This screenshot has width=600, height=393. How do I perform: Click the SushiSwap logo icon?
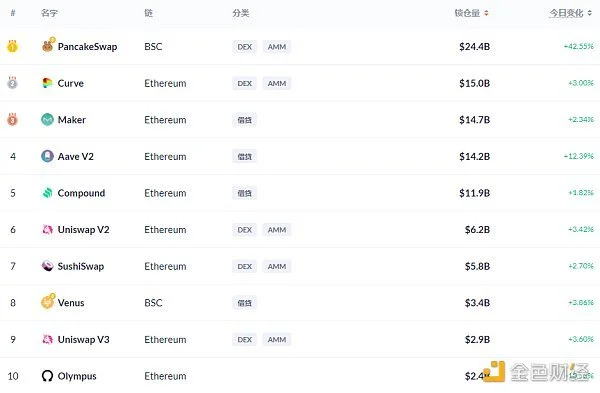[47, 266]
